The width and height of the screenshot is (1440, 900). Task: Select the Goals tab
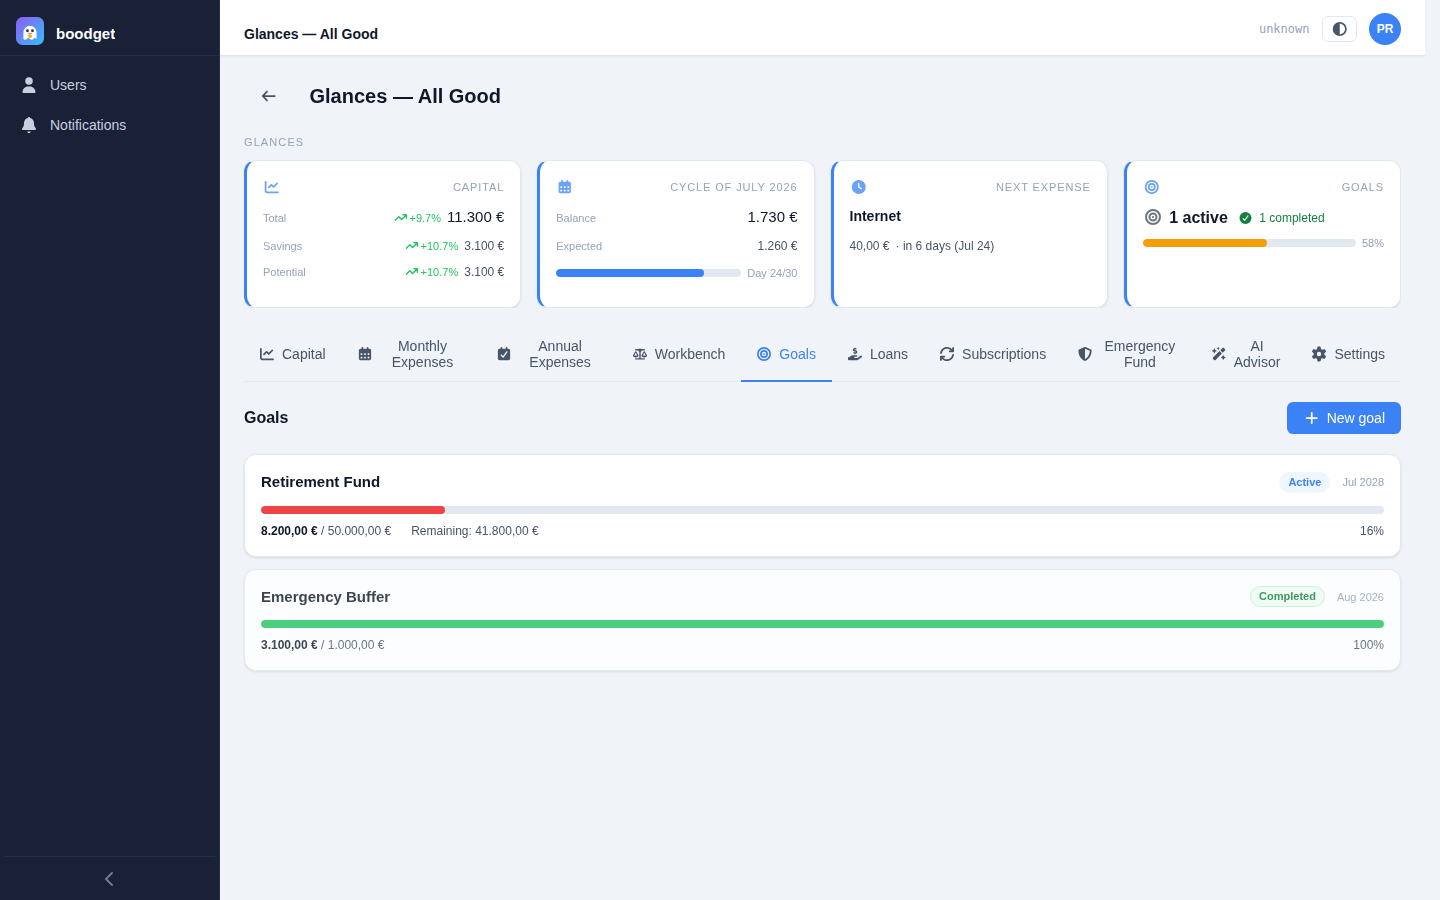tap(786, 354)
